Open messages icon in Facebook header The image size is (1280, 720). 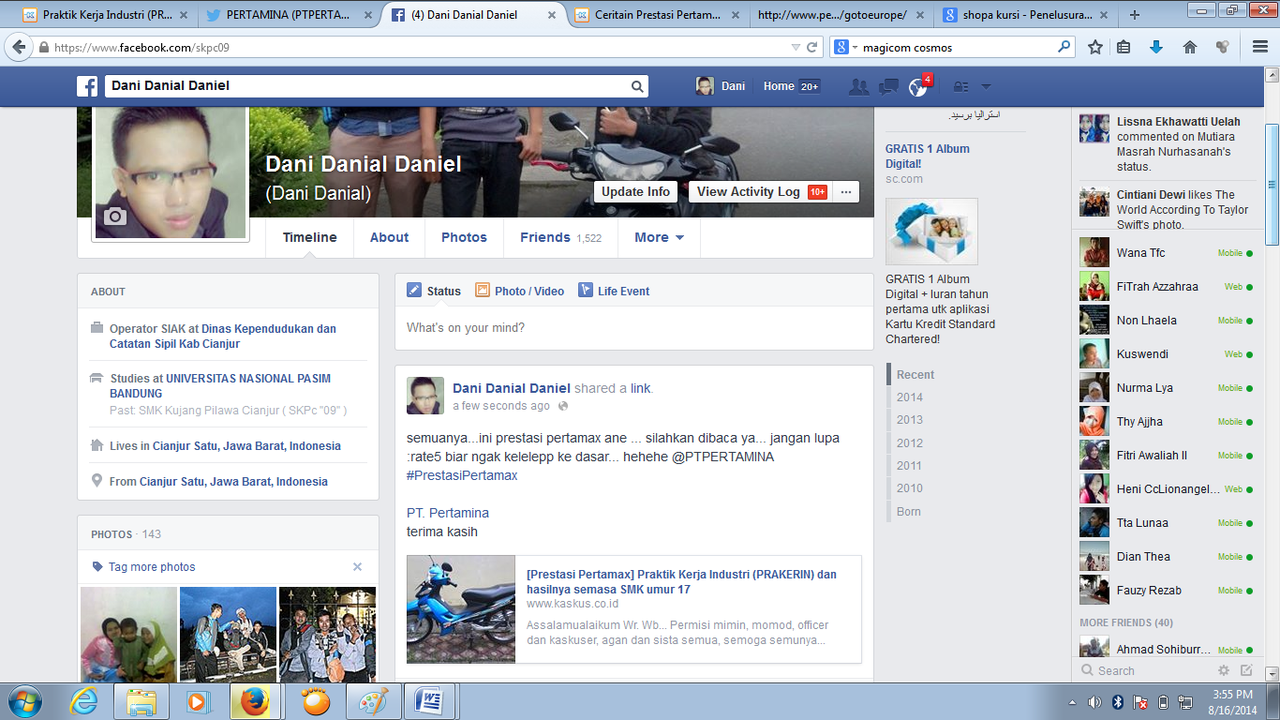coord(888,87)
